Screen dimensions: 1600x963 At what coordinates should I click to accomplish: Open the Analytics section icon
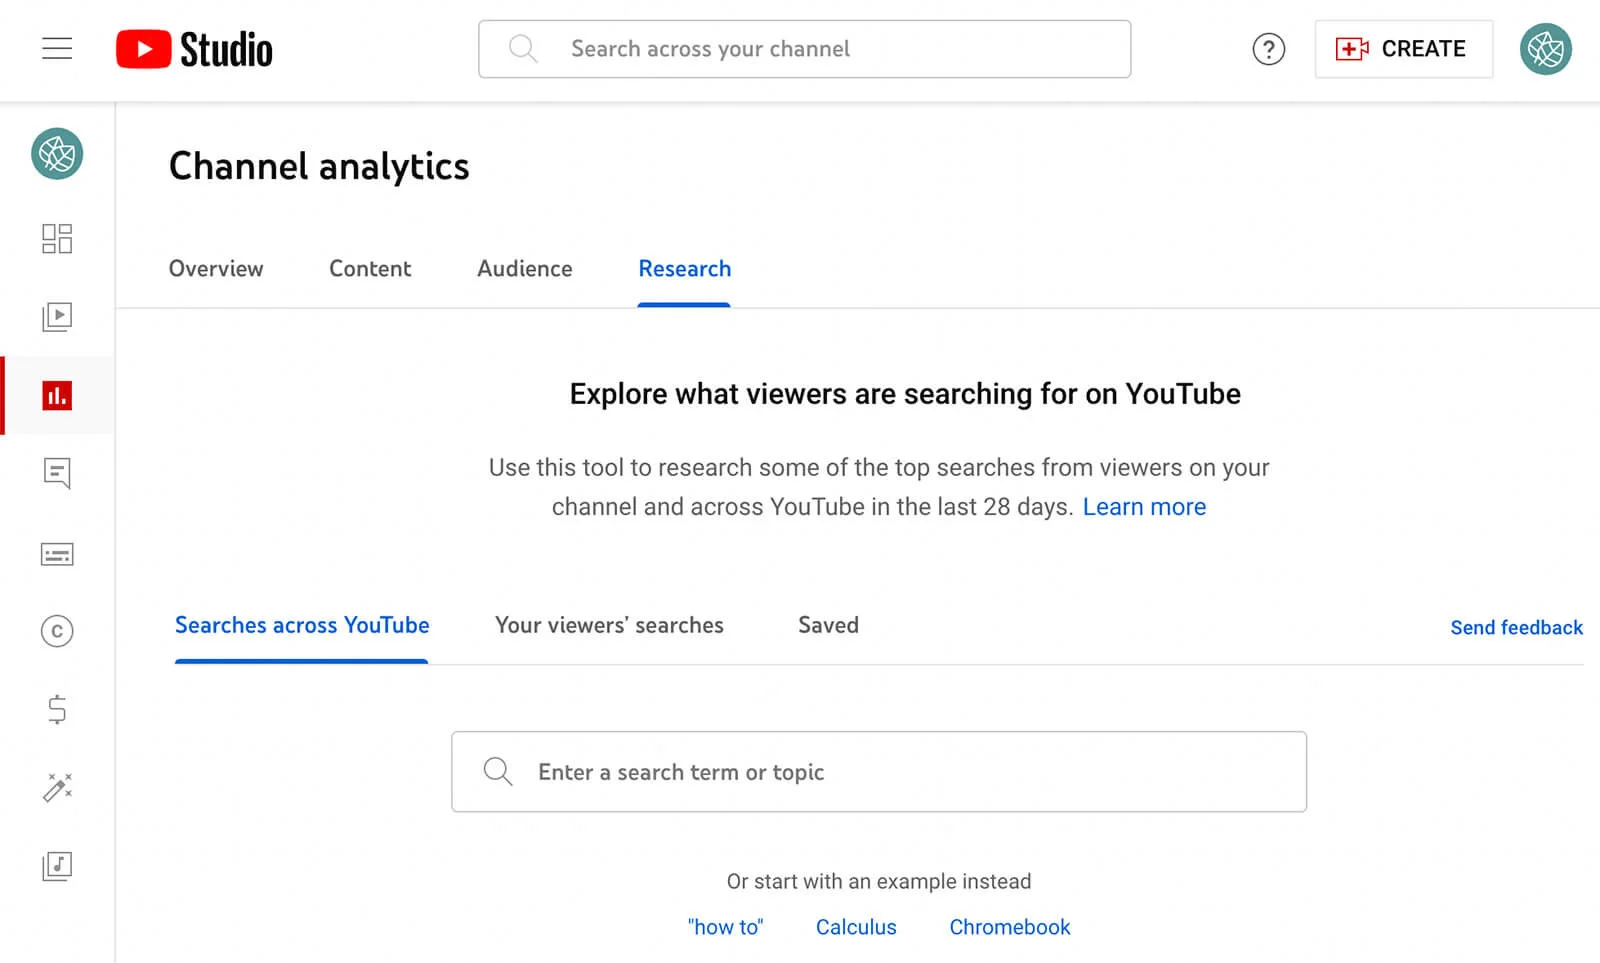[57, 395]
